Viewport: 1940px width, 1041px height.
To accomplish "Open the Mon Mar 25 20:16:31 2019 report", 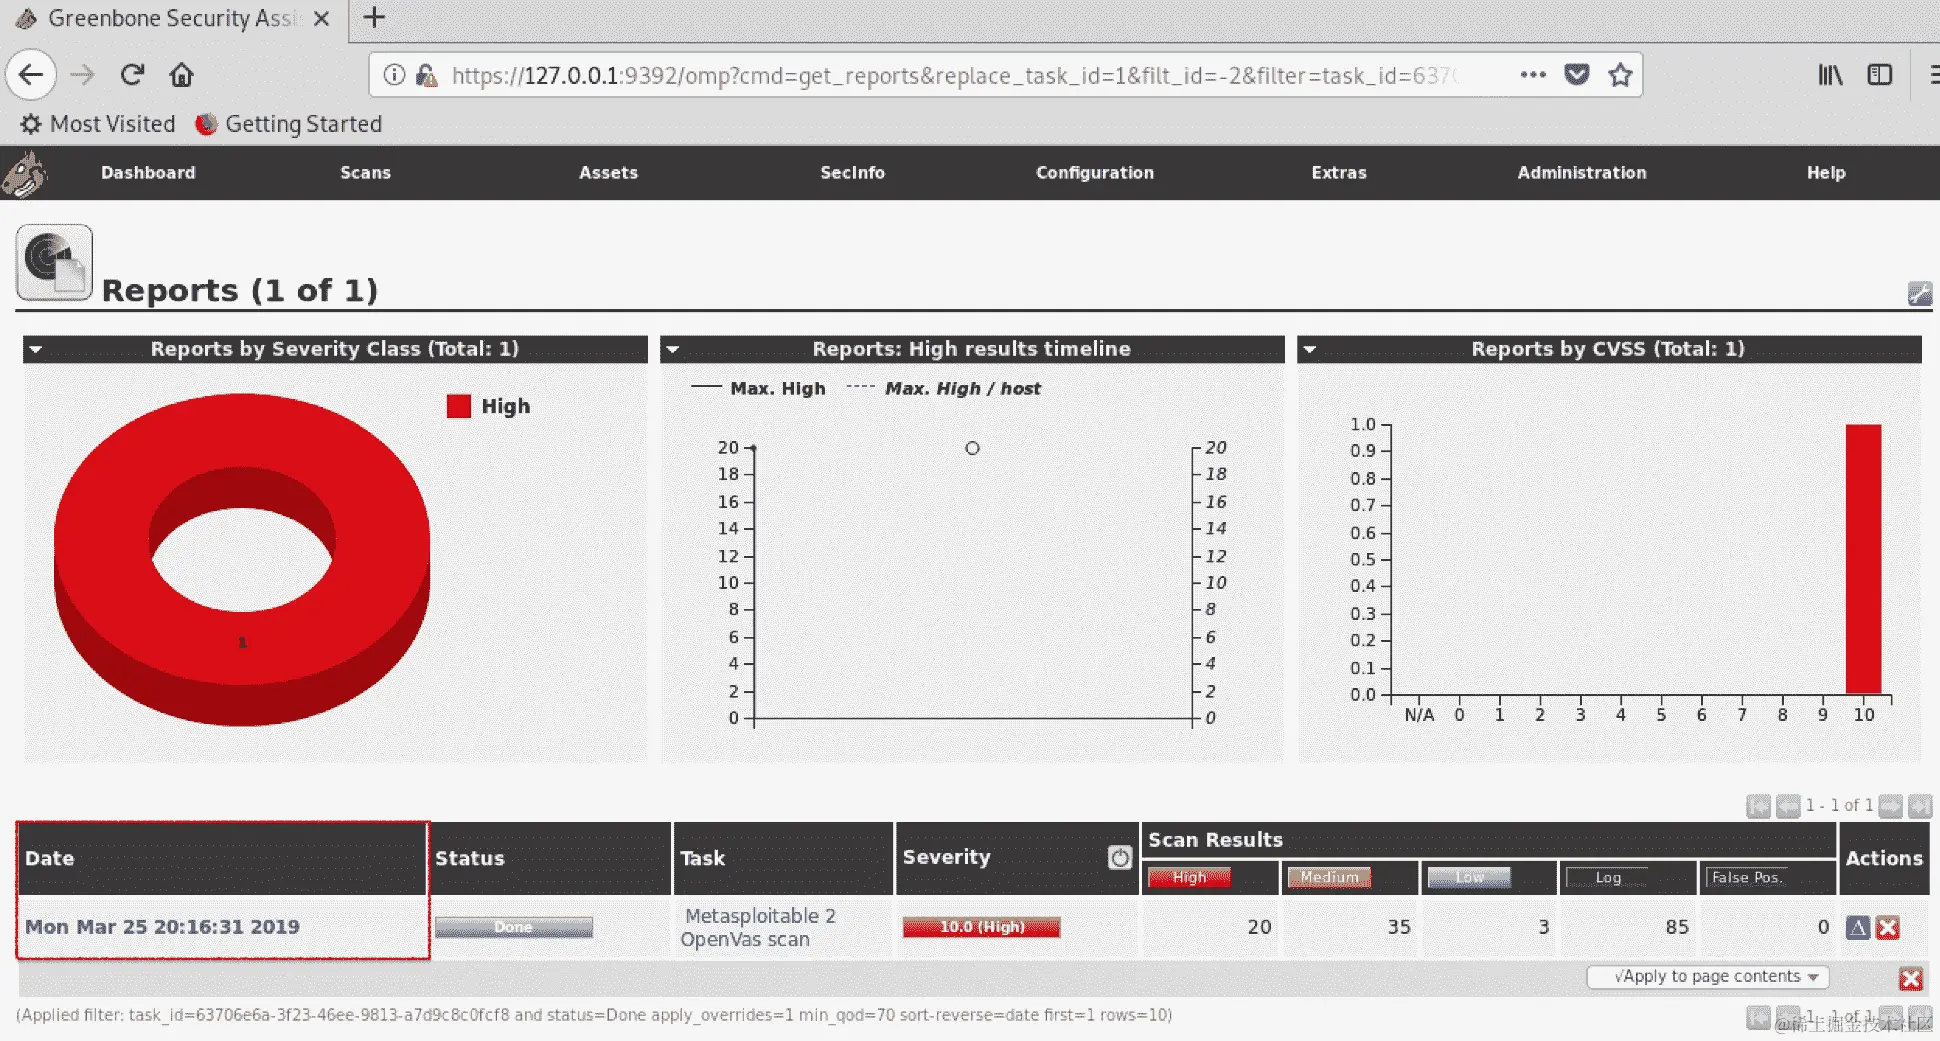I will pyautogui.click(x=162, y=927).
